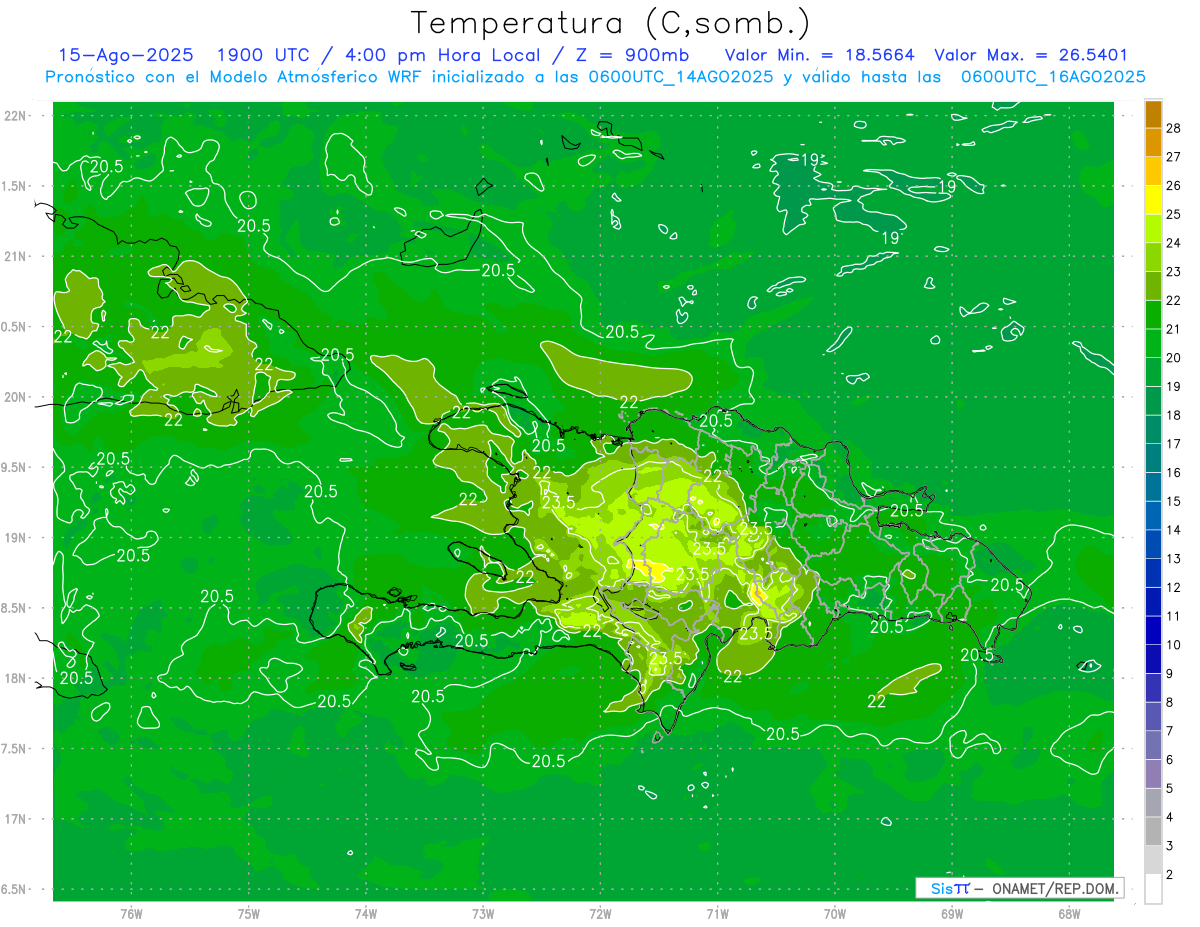Viewport: 1200px width, 927px height.
Task: Click the 74W longitude axis label
Action: (366, 913)
